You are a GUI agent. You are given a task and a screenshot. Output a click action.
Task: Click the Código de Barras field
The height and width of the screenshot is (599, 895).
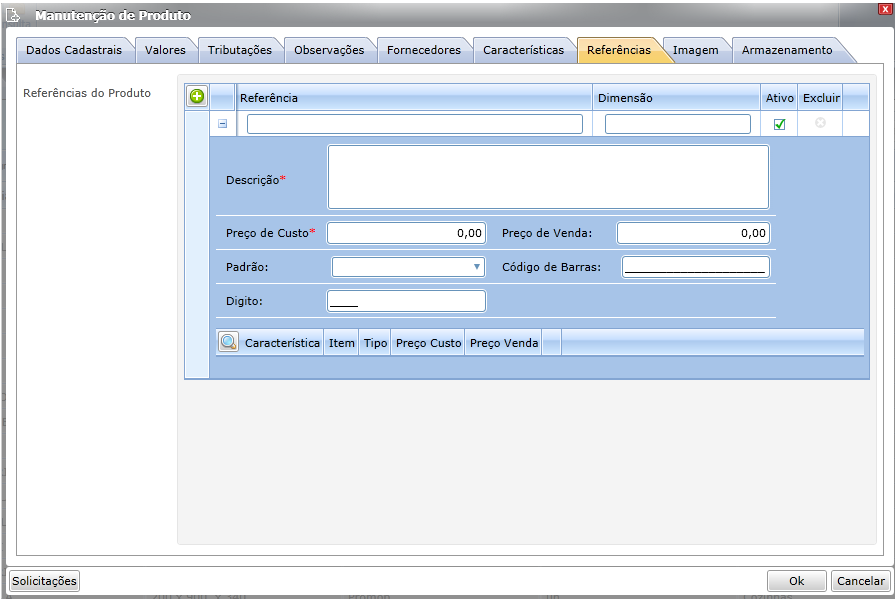point(695,267)
